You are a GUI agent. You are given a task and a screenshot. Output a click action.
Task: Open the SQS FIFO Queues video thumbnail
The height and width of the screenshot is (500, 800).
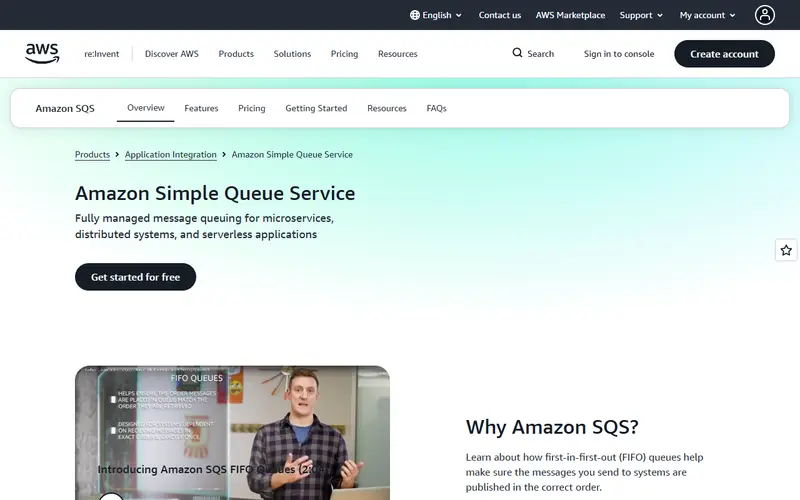[232, 433]
